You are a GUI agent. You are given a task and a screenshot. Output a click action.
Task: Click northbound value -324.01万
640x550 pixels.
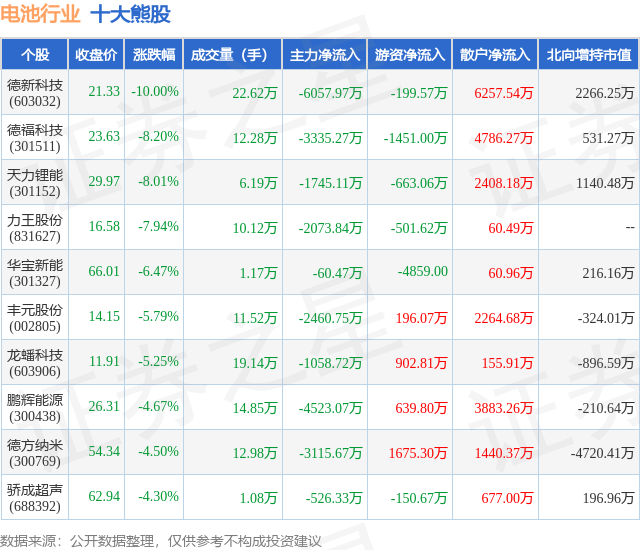point(606,318)
